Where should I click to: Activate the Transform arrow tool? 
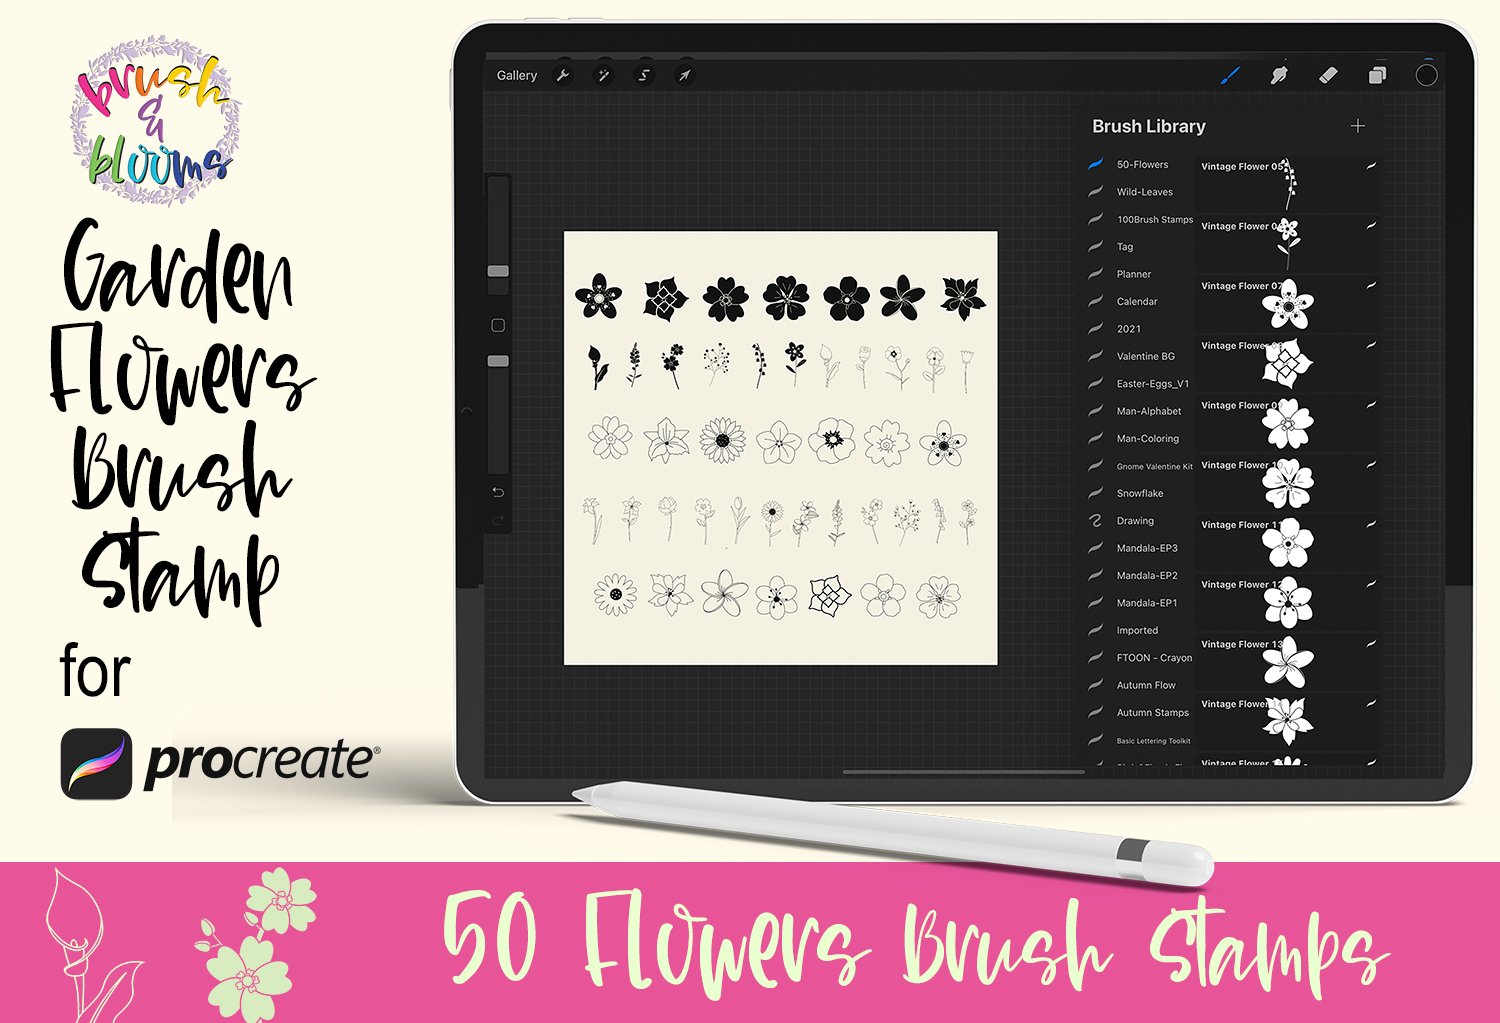[683, 75]
